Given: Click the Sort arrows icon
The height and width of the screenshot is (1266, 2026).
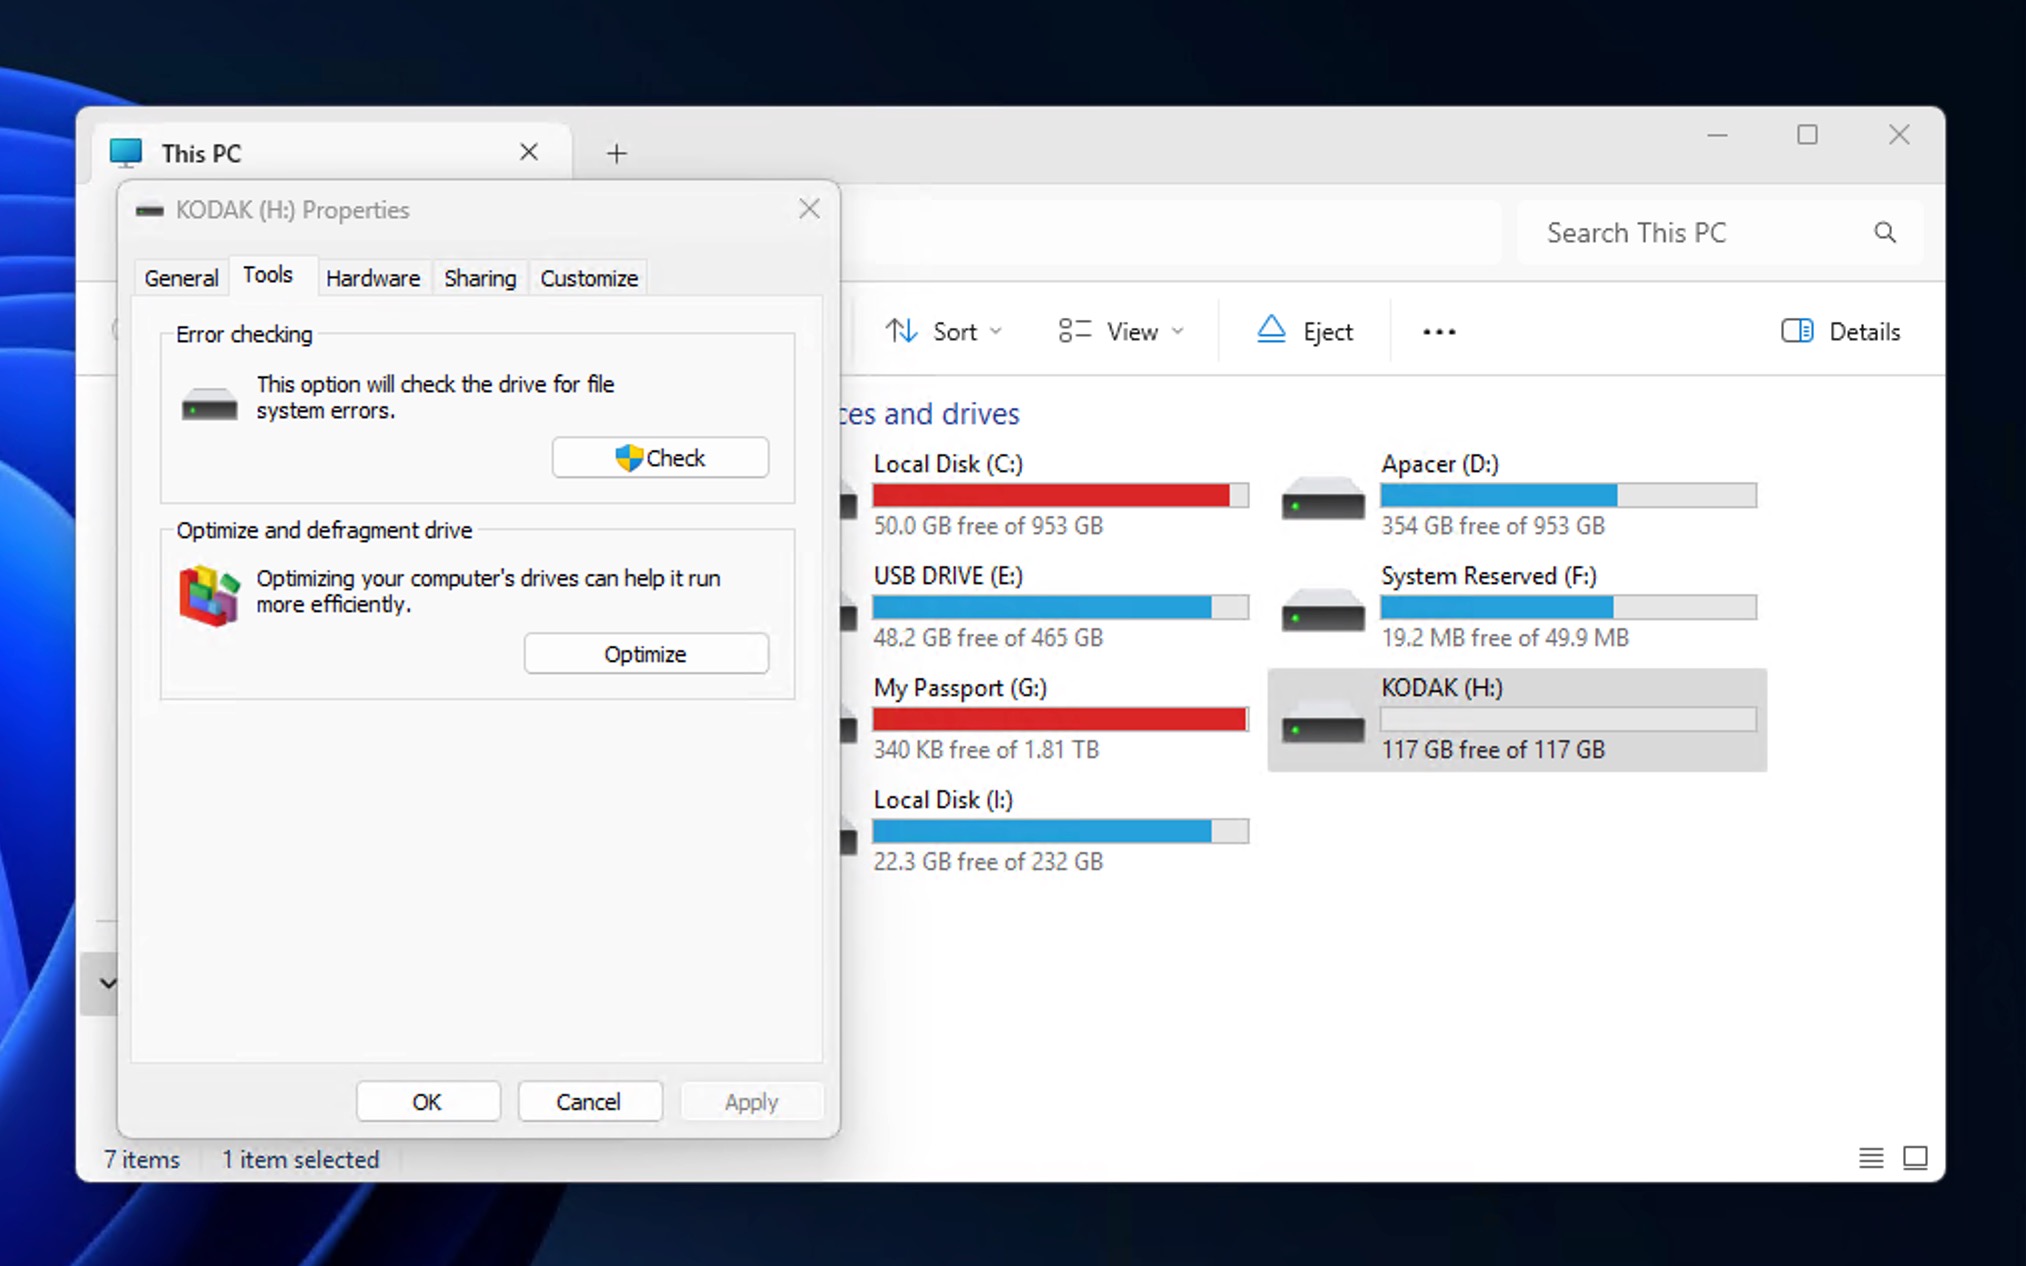Looking at the screenshot, I should point(902,331).
